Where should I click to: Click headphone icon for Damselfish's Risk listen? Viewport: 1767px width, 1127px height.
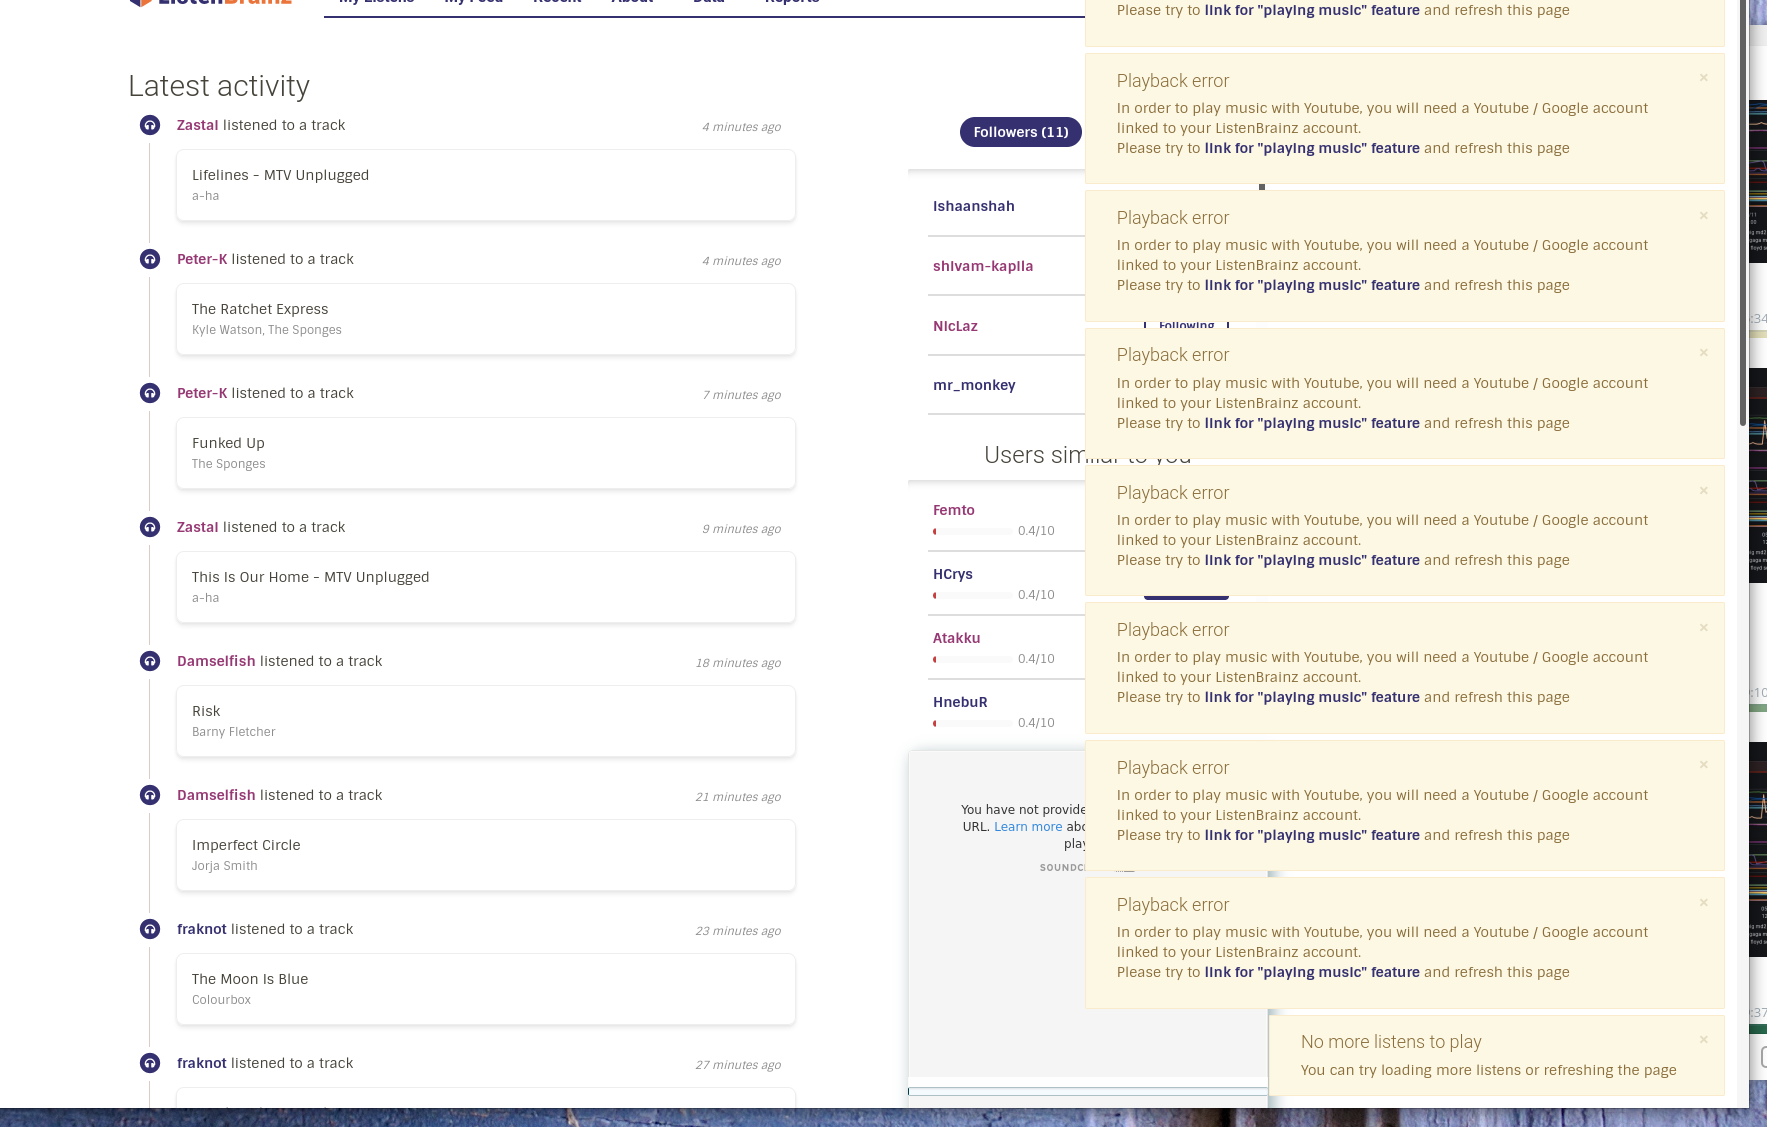click(x=150, y=661)
